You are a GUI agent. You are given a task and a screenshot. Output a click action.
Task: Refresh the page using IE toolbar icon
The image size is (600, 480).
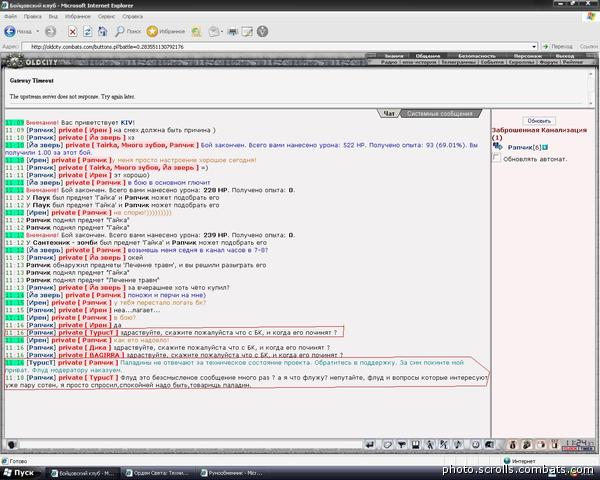coord(88,32)
